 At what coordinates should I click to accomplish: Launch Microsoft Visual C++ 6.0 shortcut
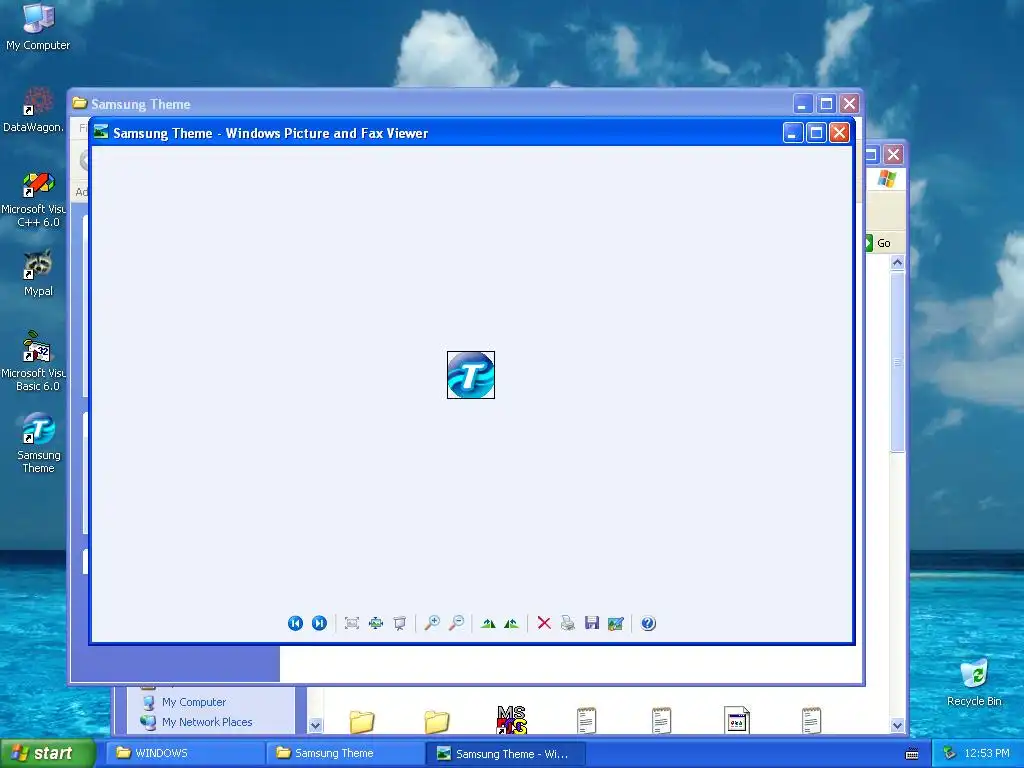[x=34, y=199]
